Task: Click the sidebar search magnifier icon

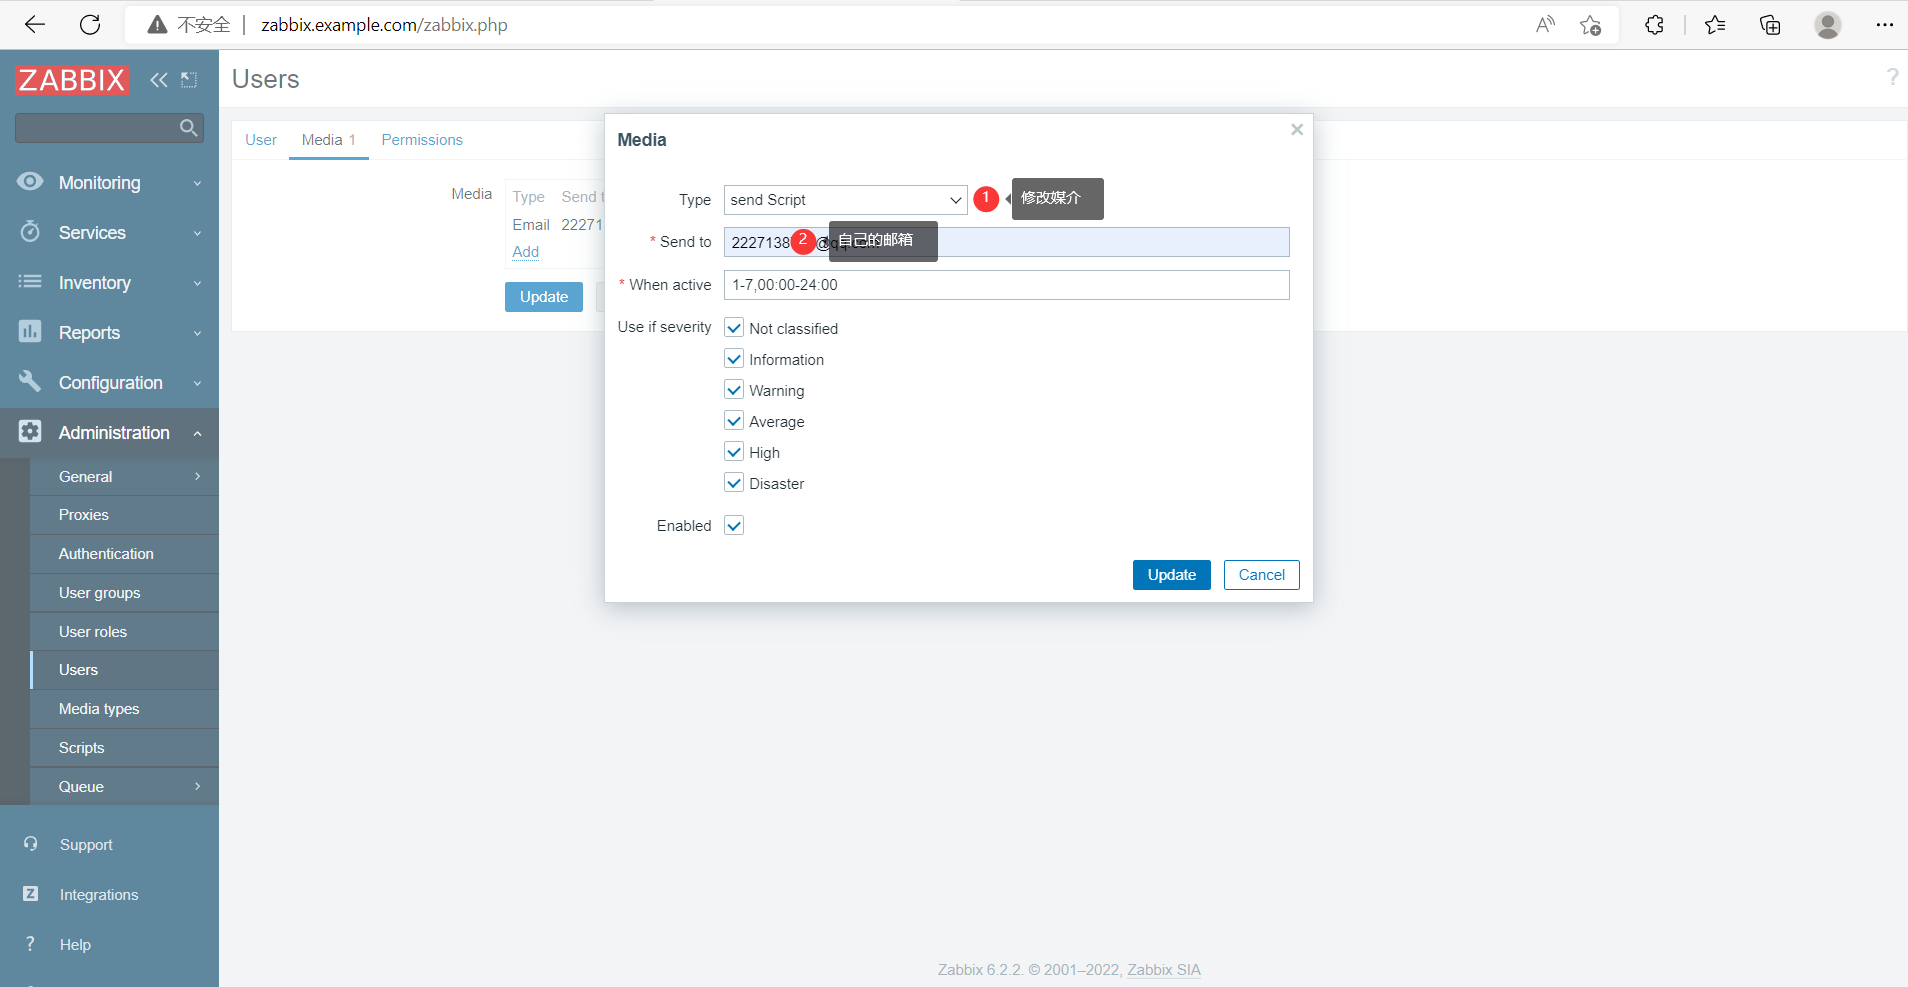Action: click(x=188, y=128)
